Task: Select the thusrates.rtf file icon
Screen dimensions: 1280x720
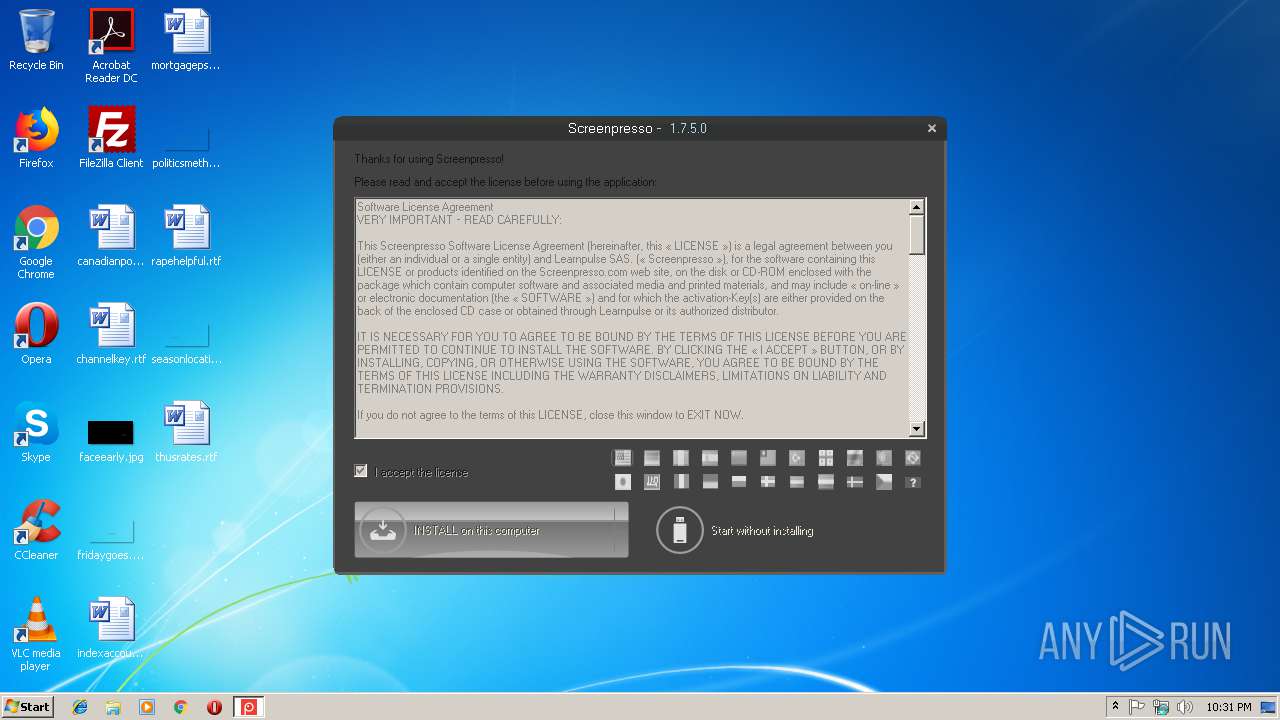Action: [x=186, y=432]
